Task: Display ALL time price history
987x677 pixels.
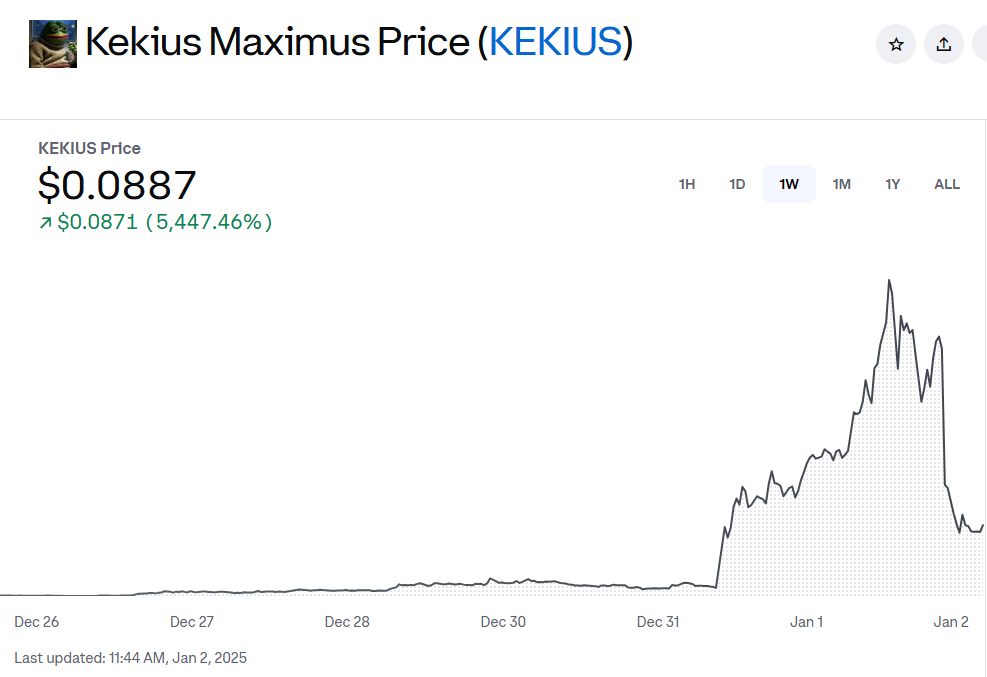Action: coord(947,184)
